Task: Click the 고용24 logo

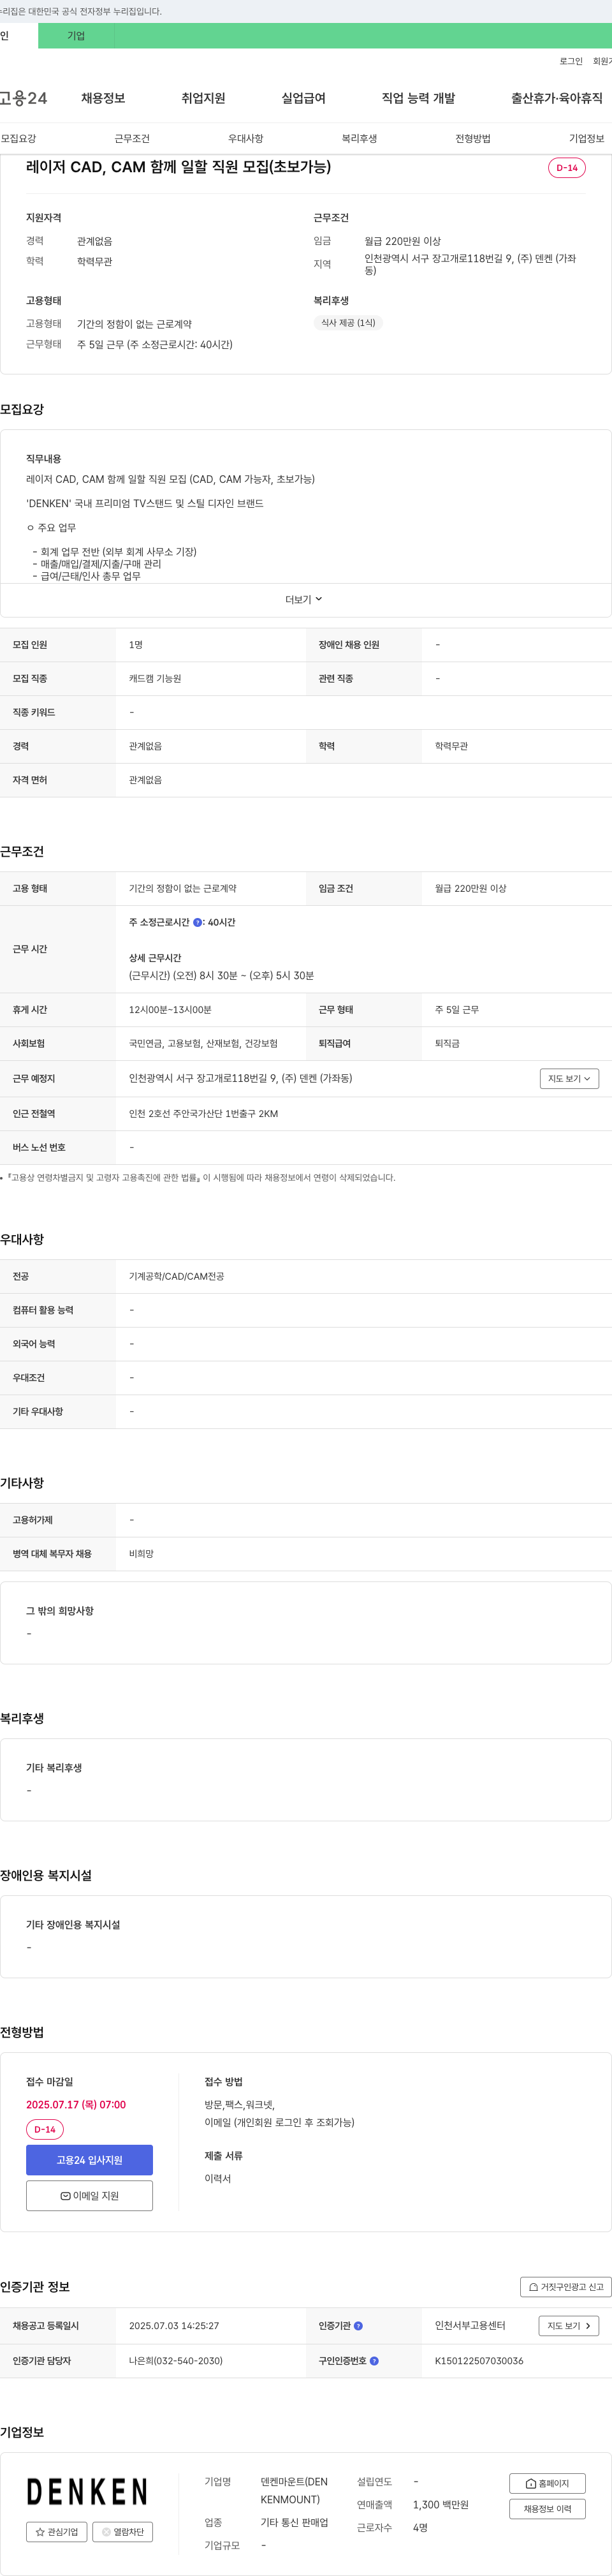Action: [x=23, y=98]
